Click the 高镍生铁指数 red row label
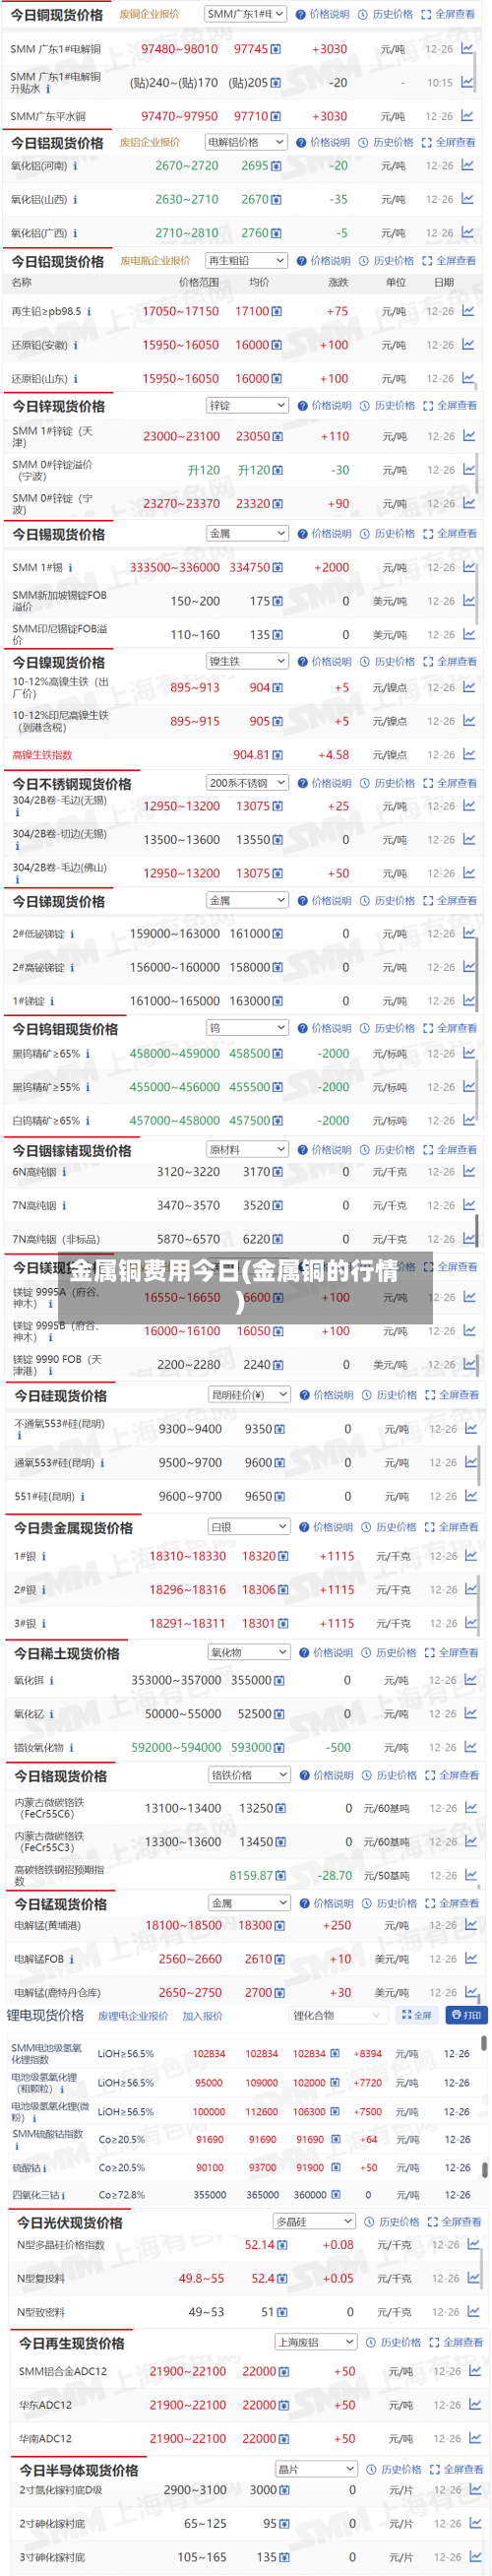This screenshot has height=2576, width=492. pos(42,755)
